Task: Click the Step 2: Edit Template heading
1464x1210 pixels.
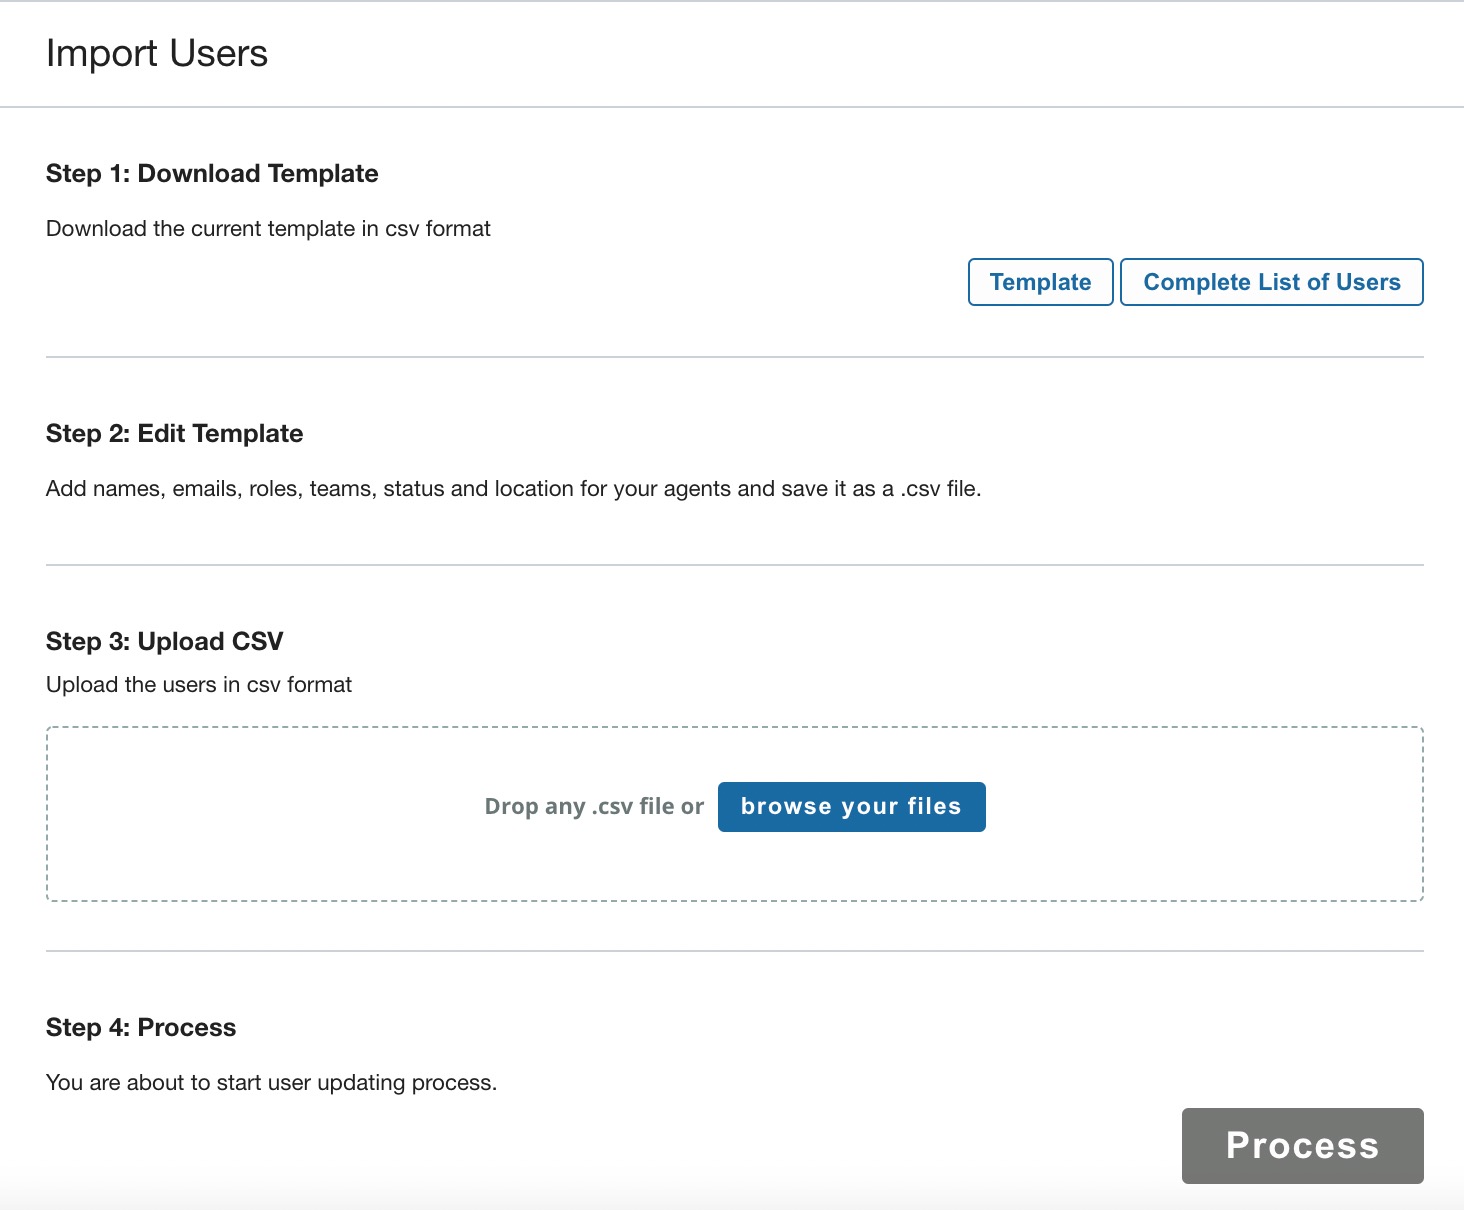Action: [173, 433]
